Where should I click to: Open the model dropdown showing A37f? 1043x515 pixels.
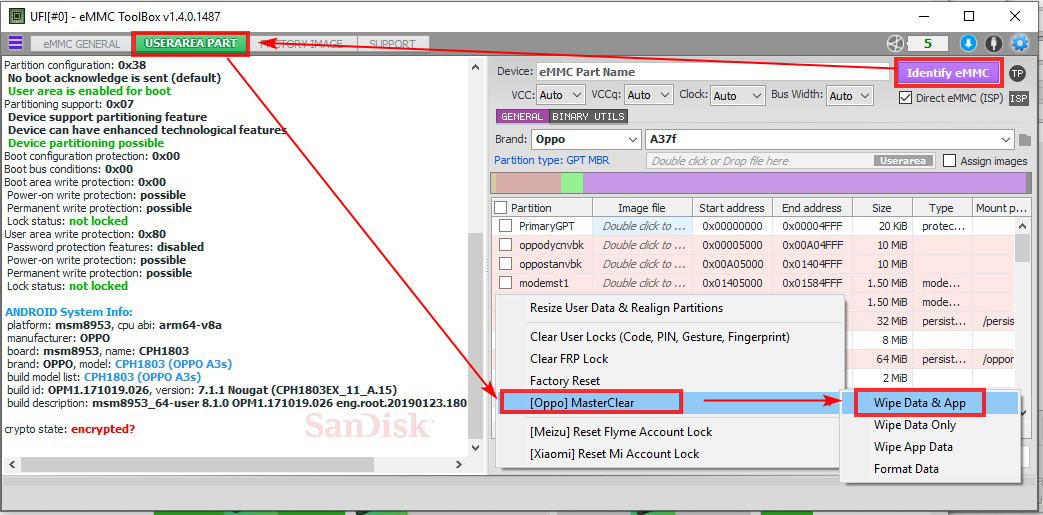(829, 140)
